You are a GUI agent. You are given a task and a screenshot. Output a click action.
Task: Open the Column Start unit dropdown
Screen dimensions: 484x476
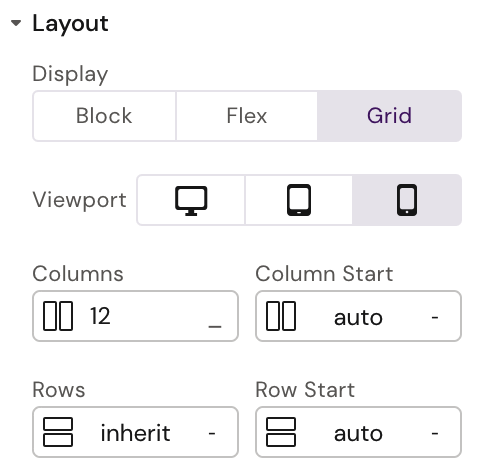(x=435, y=317)
